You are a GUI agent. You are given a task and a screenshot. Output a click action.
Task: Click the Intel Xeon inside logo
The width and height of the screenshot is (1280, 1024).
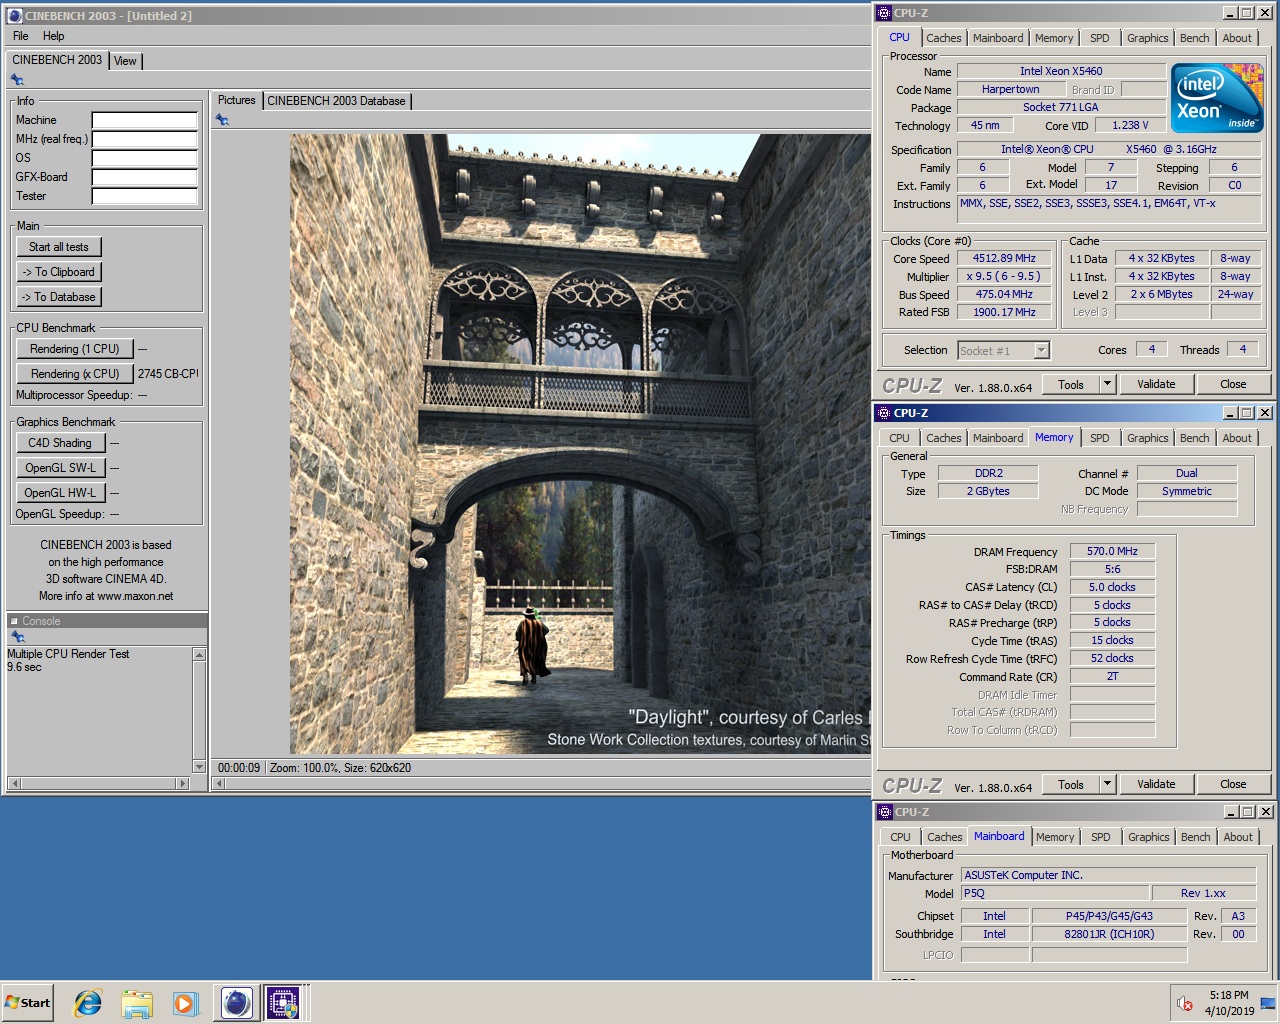pyautogui.click(x=1217, y=98)
